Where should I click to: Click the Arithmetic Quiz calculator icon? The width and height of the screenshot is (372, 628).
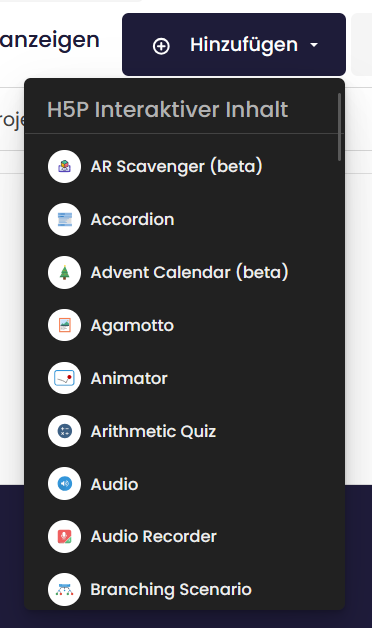pos(64,431)
